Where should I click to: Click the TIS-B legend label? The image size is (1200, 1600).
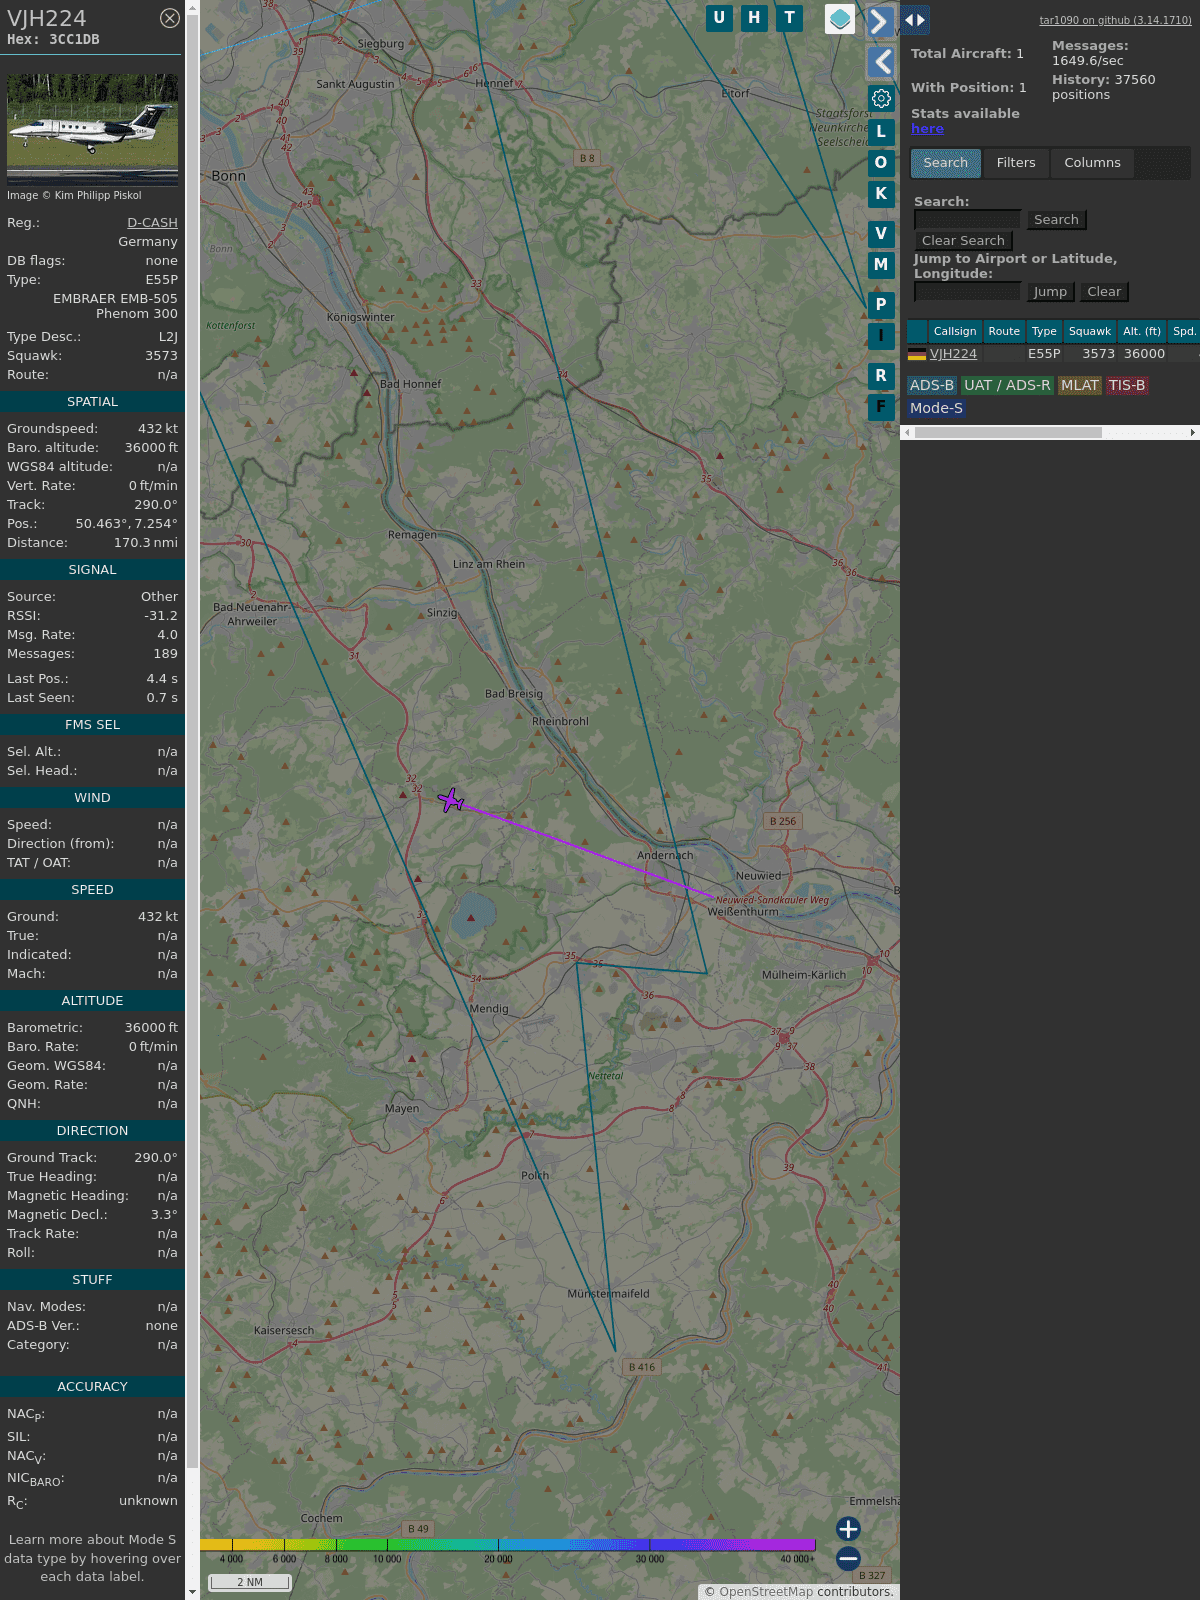(1127, 386)
